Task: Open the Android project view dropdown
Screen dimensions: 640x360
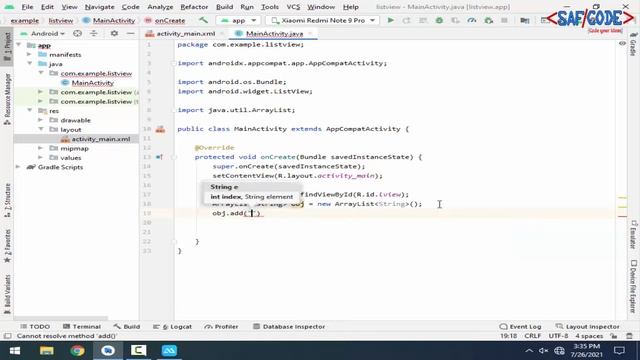Action: point(43,33)
